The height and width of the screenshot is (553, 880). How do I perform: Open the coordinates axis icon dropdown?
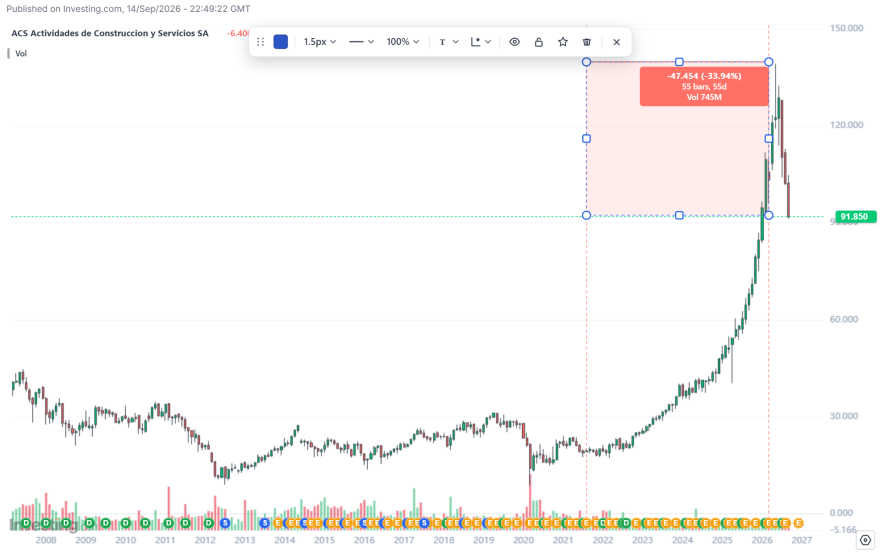[x=481, y=42]
